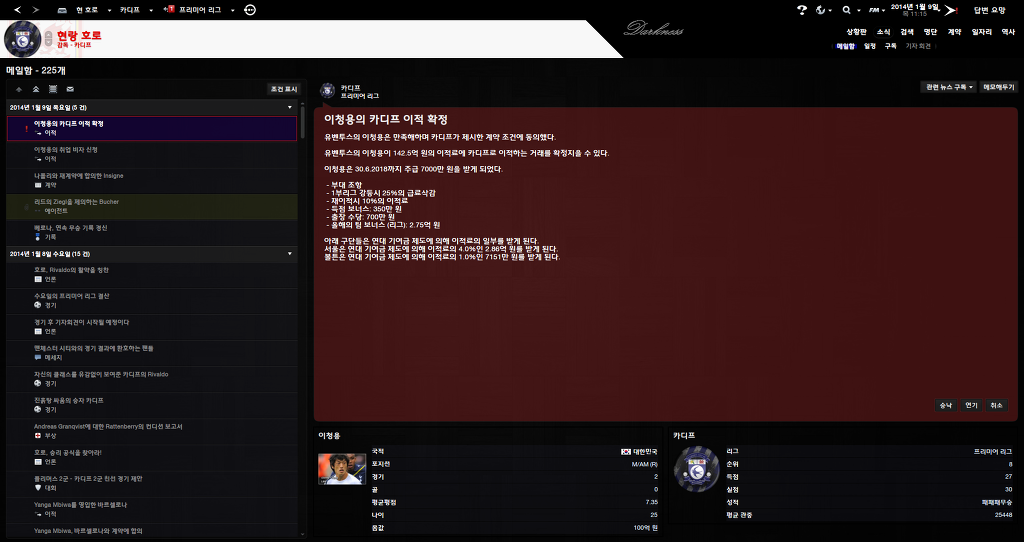Click the 2014년 1월 9일 date display
This screenshot has width=1024, height=542.
coord(915,9)
